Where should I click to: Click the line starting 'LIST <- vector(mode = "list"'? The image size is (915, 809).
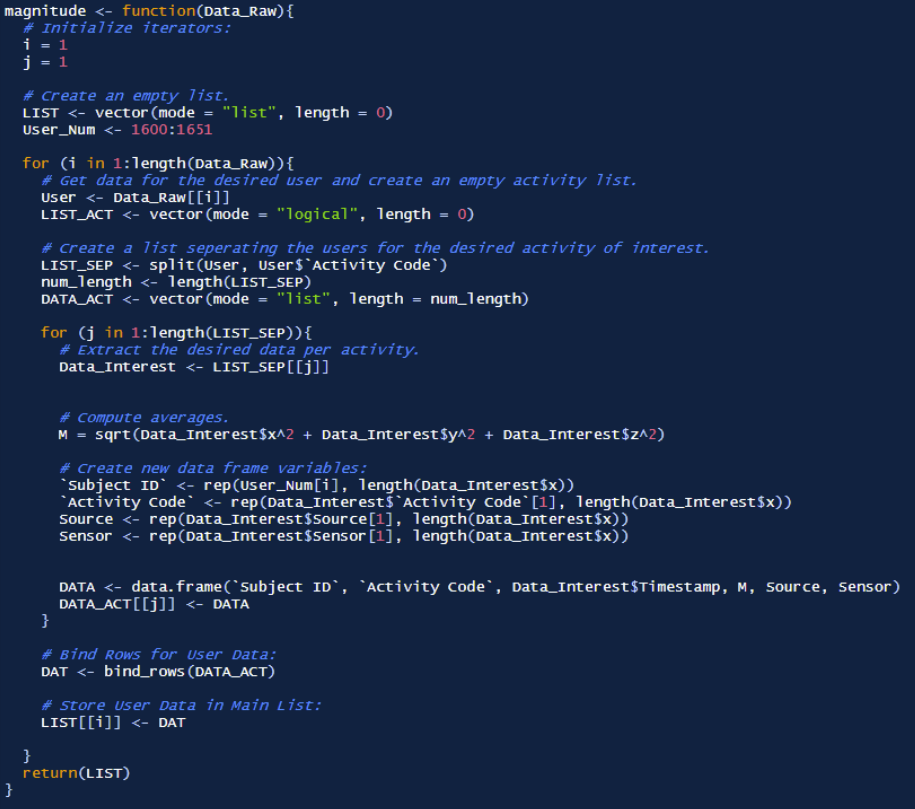(208, 113)
